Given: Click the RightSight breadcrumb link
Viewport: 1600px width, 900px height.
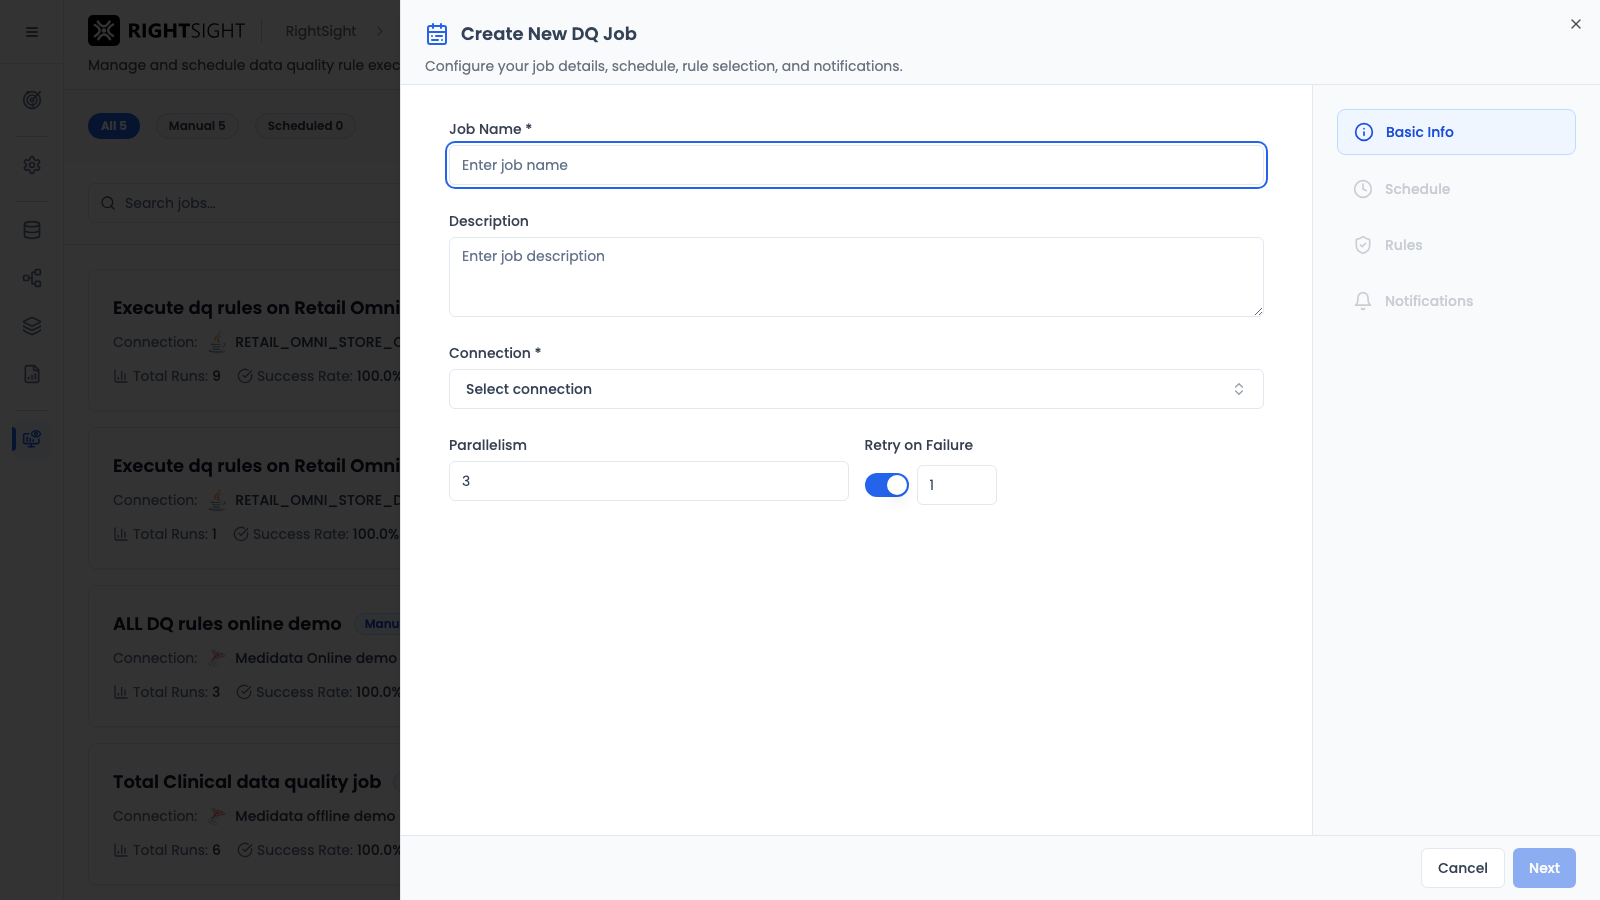Looking at the screenshot, I should point(321,31).
